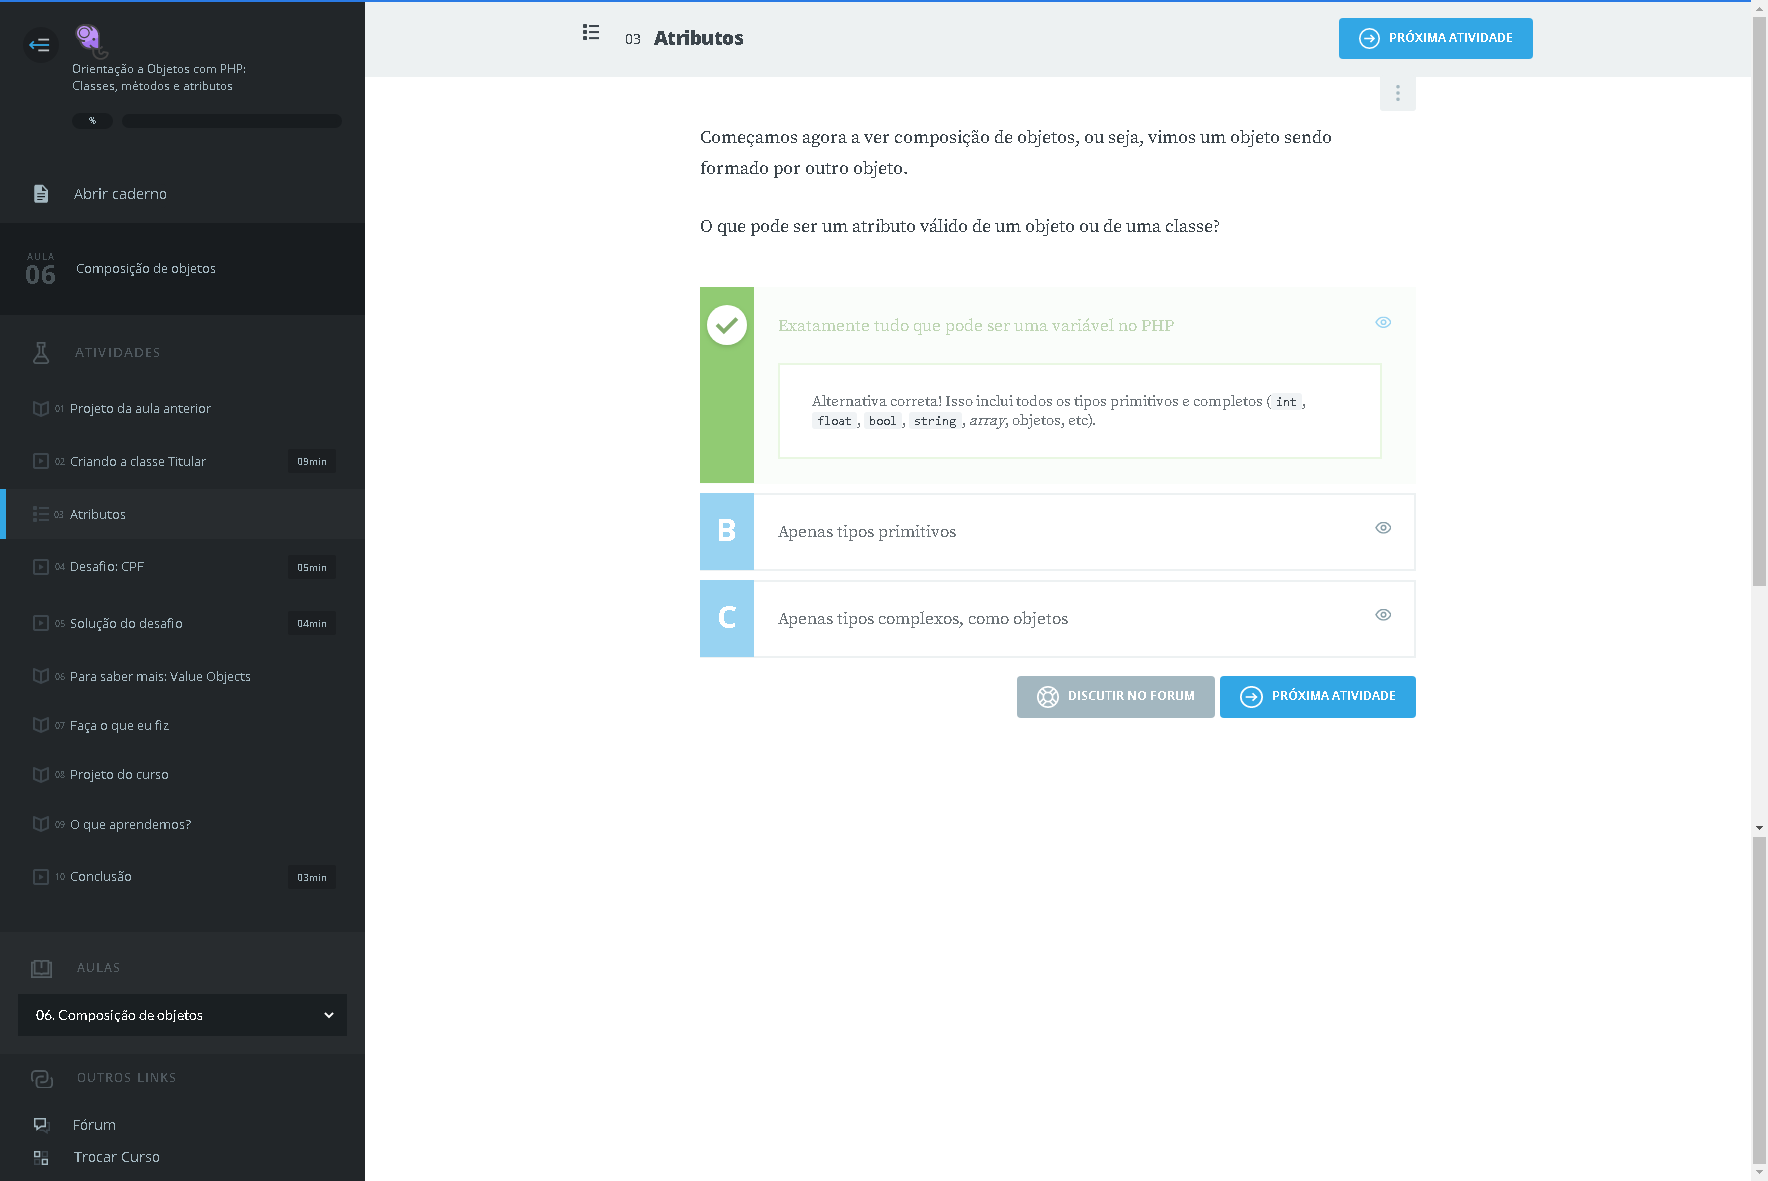Select alternative B letter block
This screenshot has width=1768, height=1181.
(727, 532)
